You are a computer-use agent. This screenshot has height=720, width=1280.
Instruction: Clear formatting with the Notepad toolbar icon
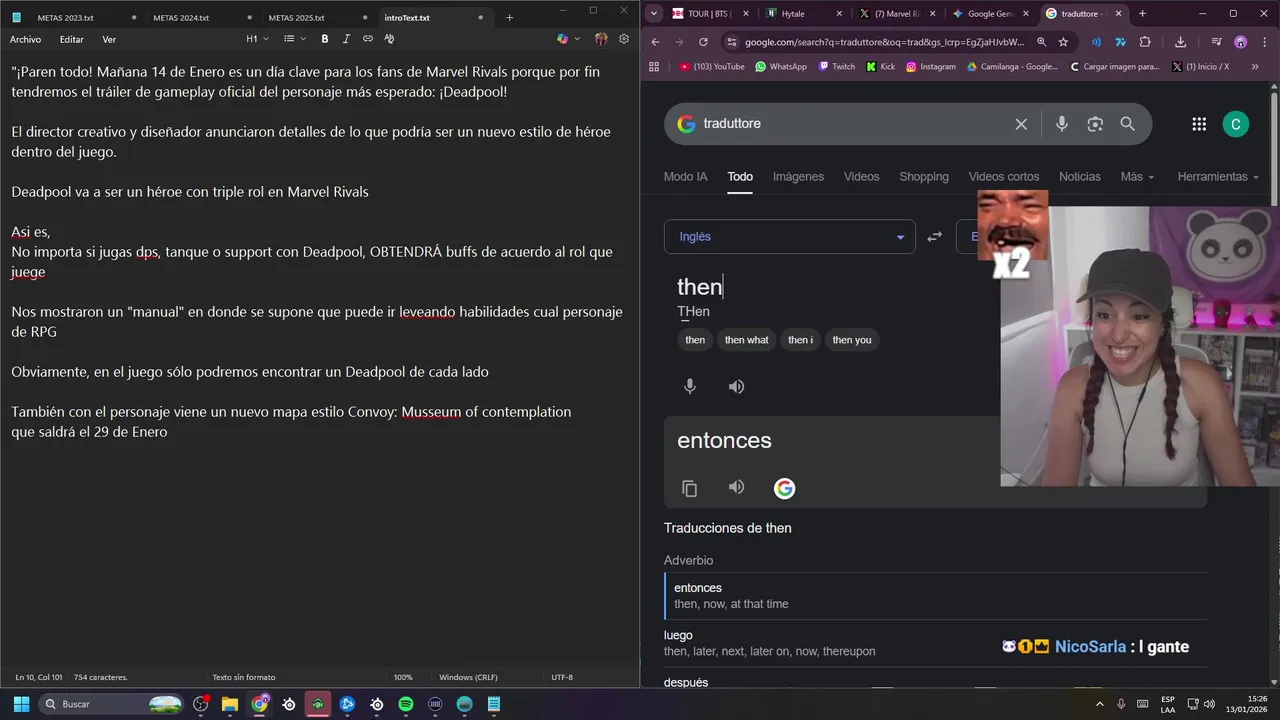pos(389,39)
